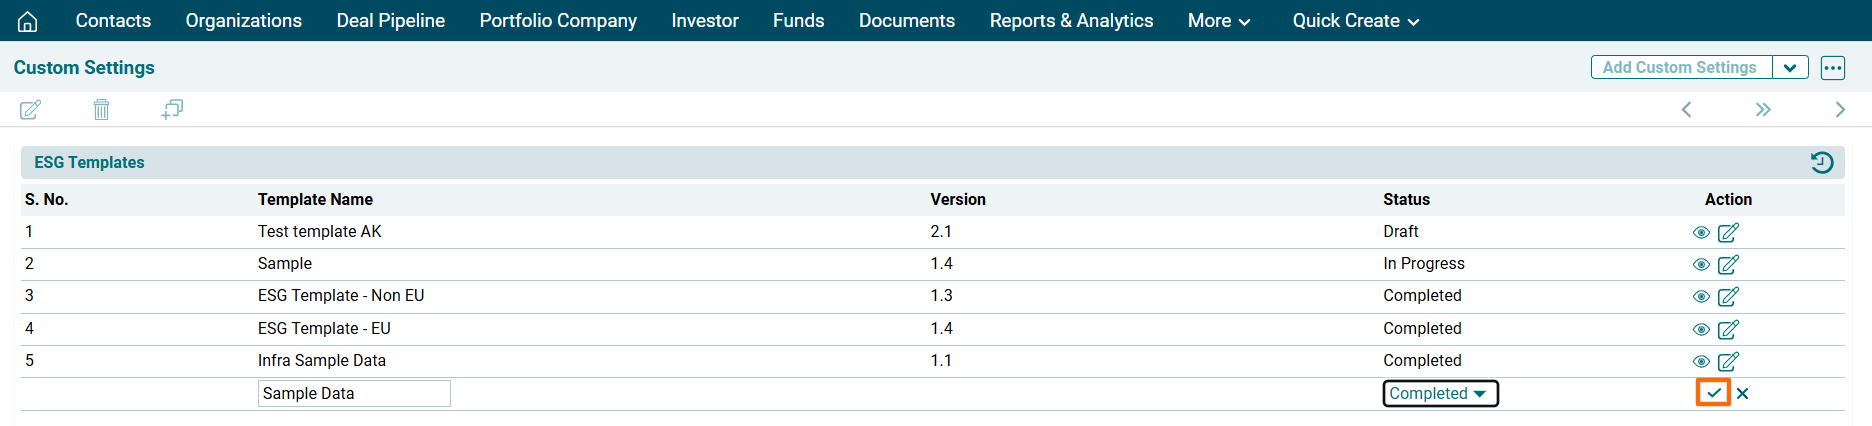The height and width of the screenshot is (426, 1872).
Task: Click the edit pencil icon in toolbar
Action: tap(31, 109)
